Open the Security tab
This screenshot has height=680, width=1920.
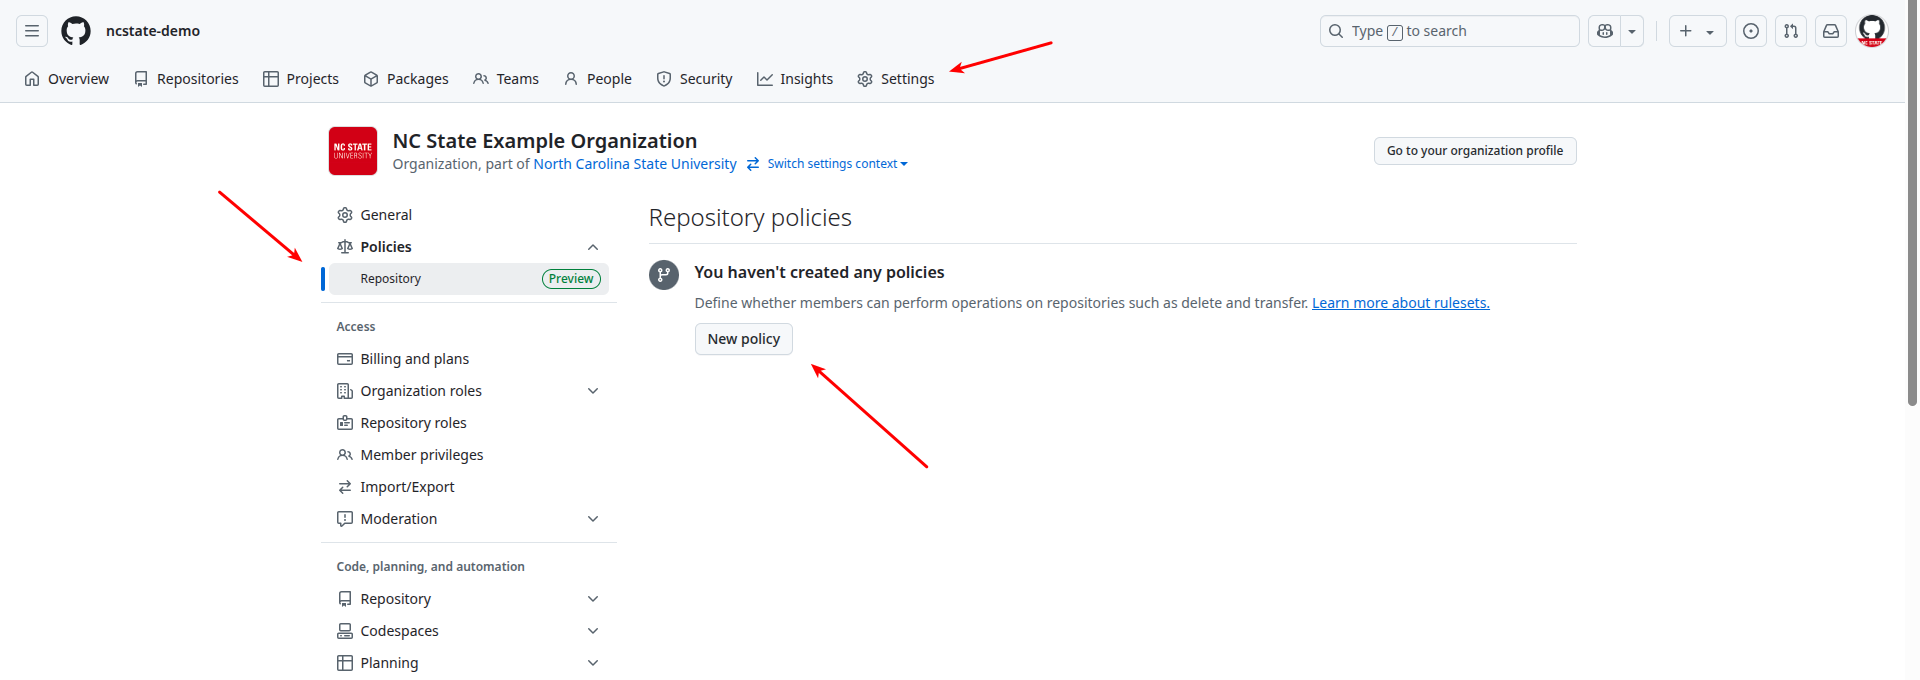[694, 79]
